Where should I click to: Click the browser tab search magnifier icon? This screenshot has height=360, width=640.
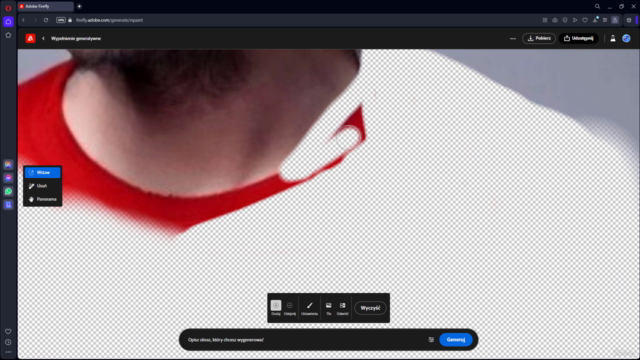[x=597, y=7]
